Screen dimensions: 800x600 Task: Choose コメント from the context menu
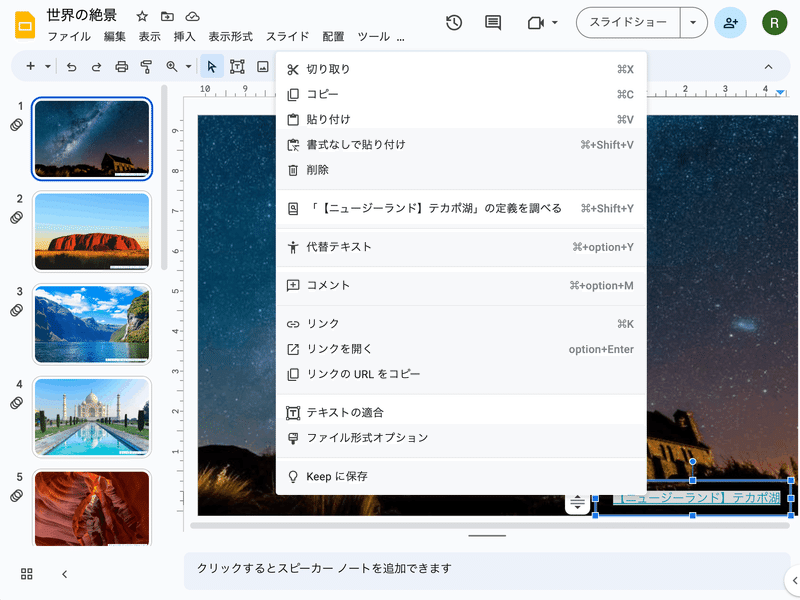(461, 285)
